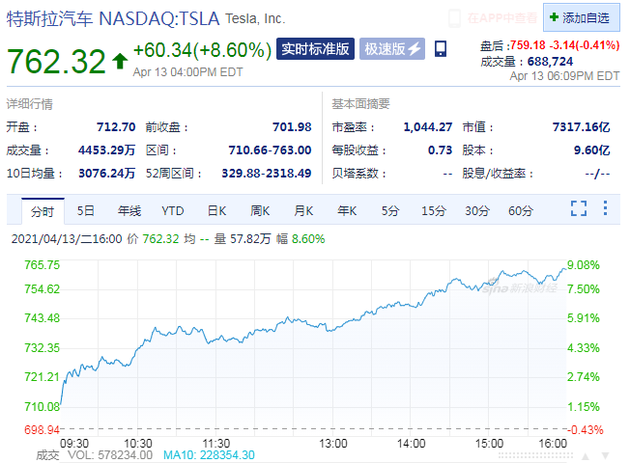The image size is (630, 463).
Task: Click the current price 762.32
Action: (x=57, y=61)
